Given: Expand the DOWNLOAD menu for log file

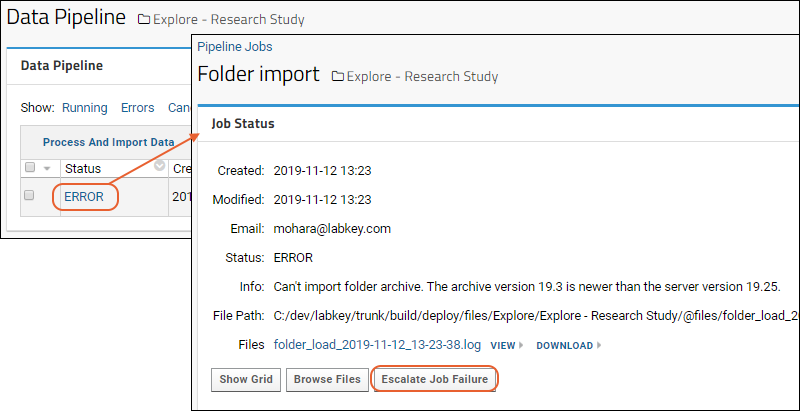Looking at the screenshot, I should pos(565,346).
